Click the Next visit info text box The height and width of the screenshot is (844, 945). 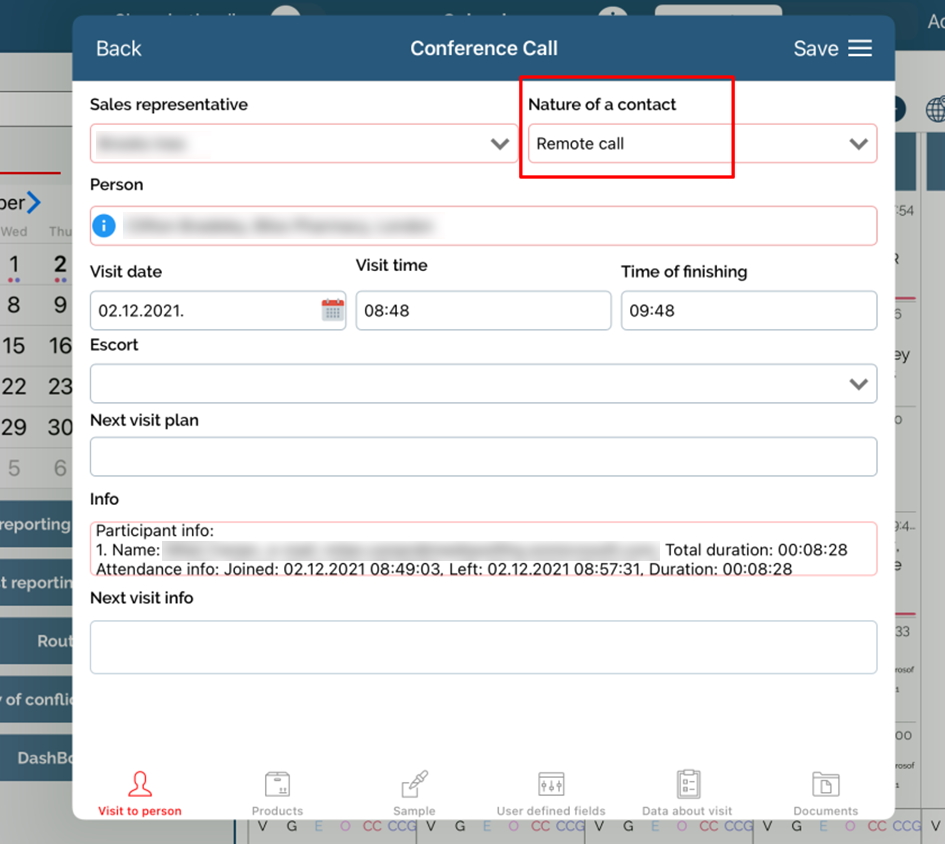(x=483, y=647)
